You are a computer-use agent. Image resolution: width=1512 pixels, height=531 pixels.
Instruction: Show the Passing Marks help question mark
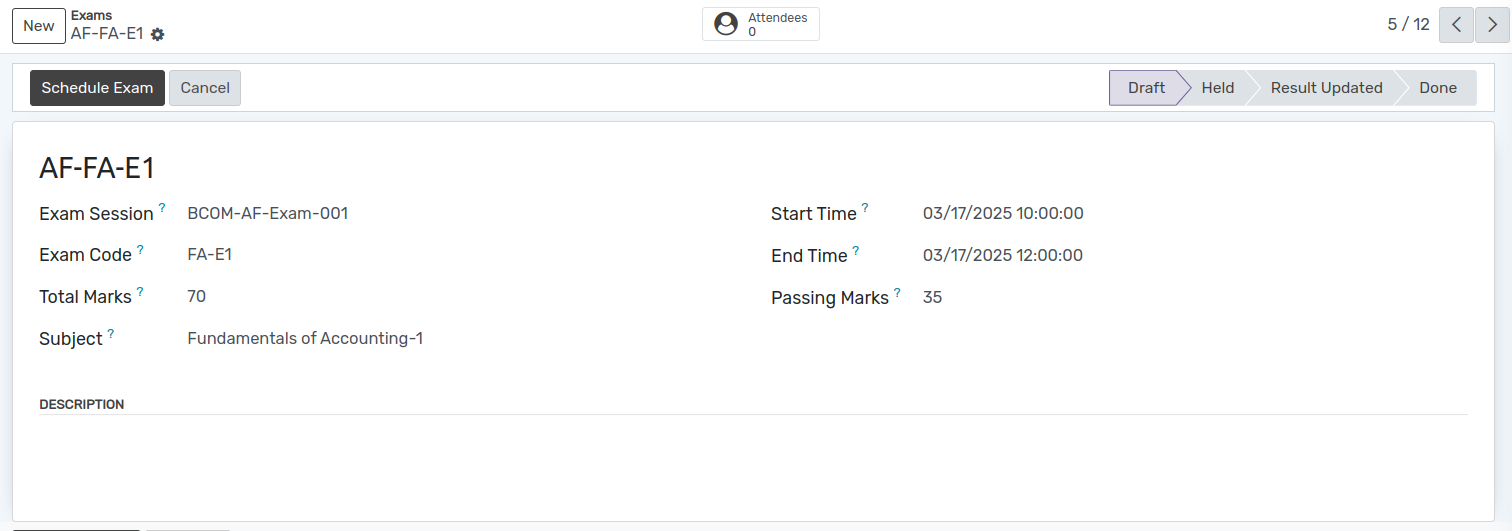(897, 292)
